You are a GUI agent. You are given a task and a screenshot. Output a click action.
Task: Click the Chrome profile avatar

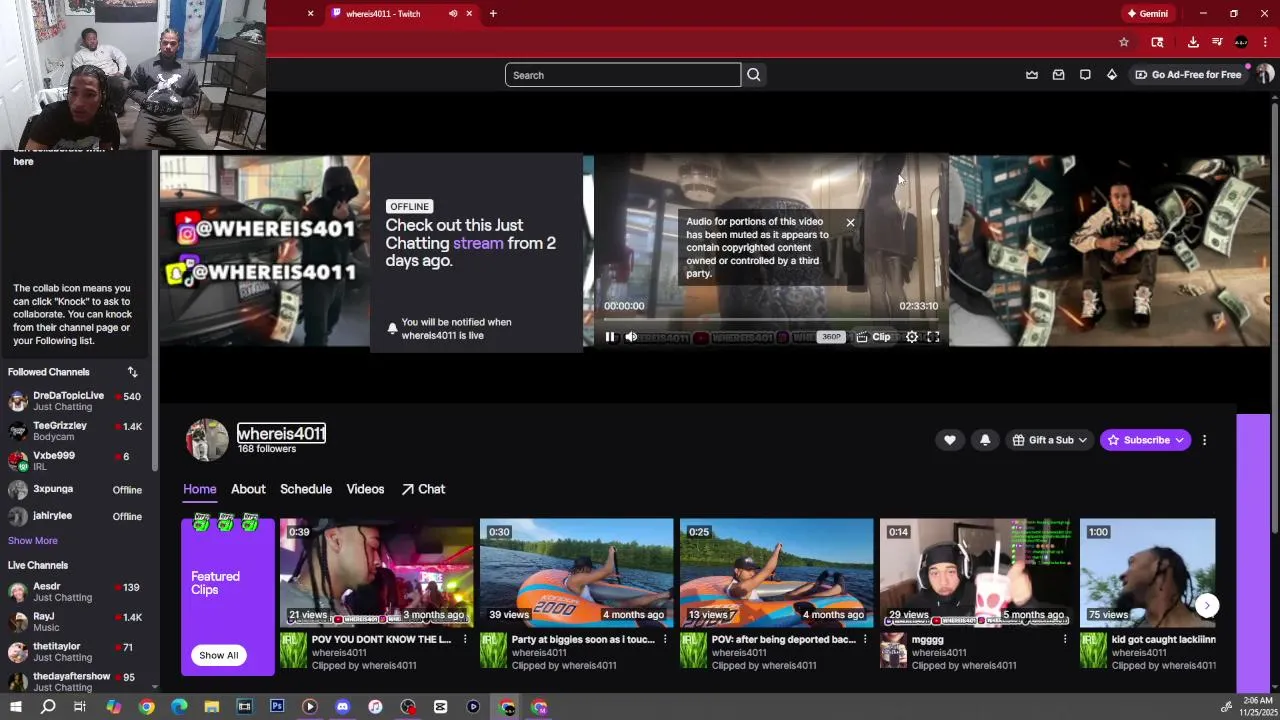pos(1241,42)
